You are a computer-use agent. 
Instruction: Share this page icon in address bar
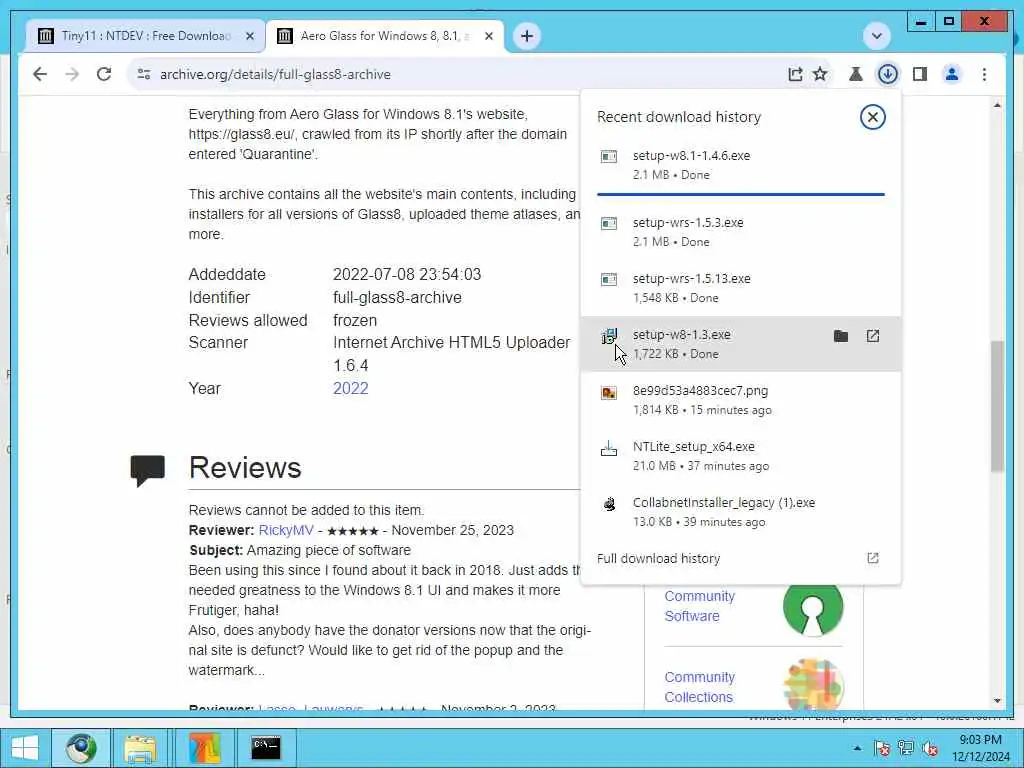pos(795,74)
